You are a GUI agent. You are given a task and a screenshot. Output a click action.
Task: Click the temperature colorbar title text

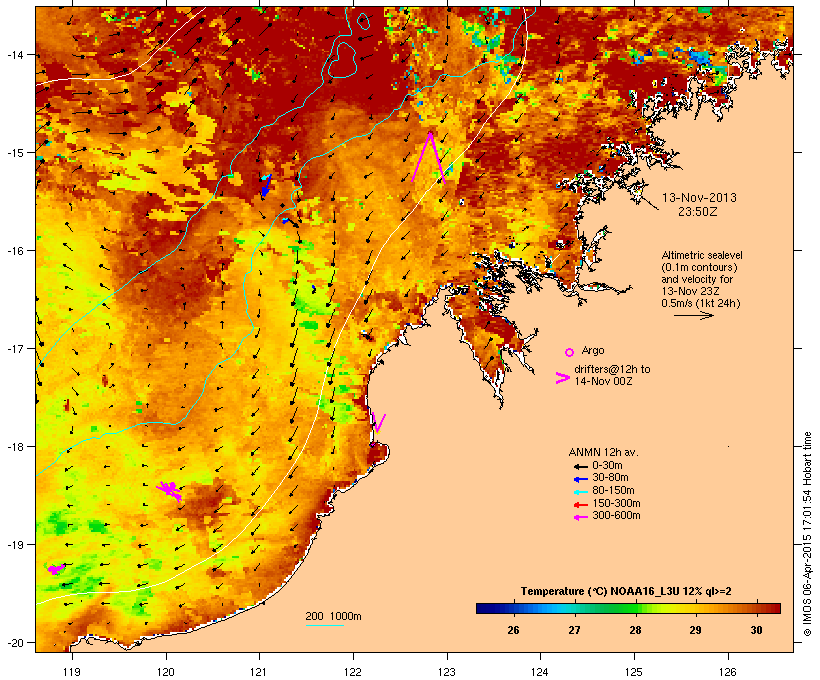click(626, 591)
